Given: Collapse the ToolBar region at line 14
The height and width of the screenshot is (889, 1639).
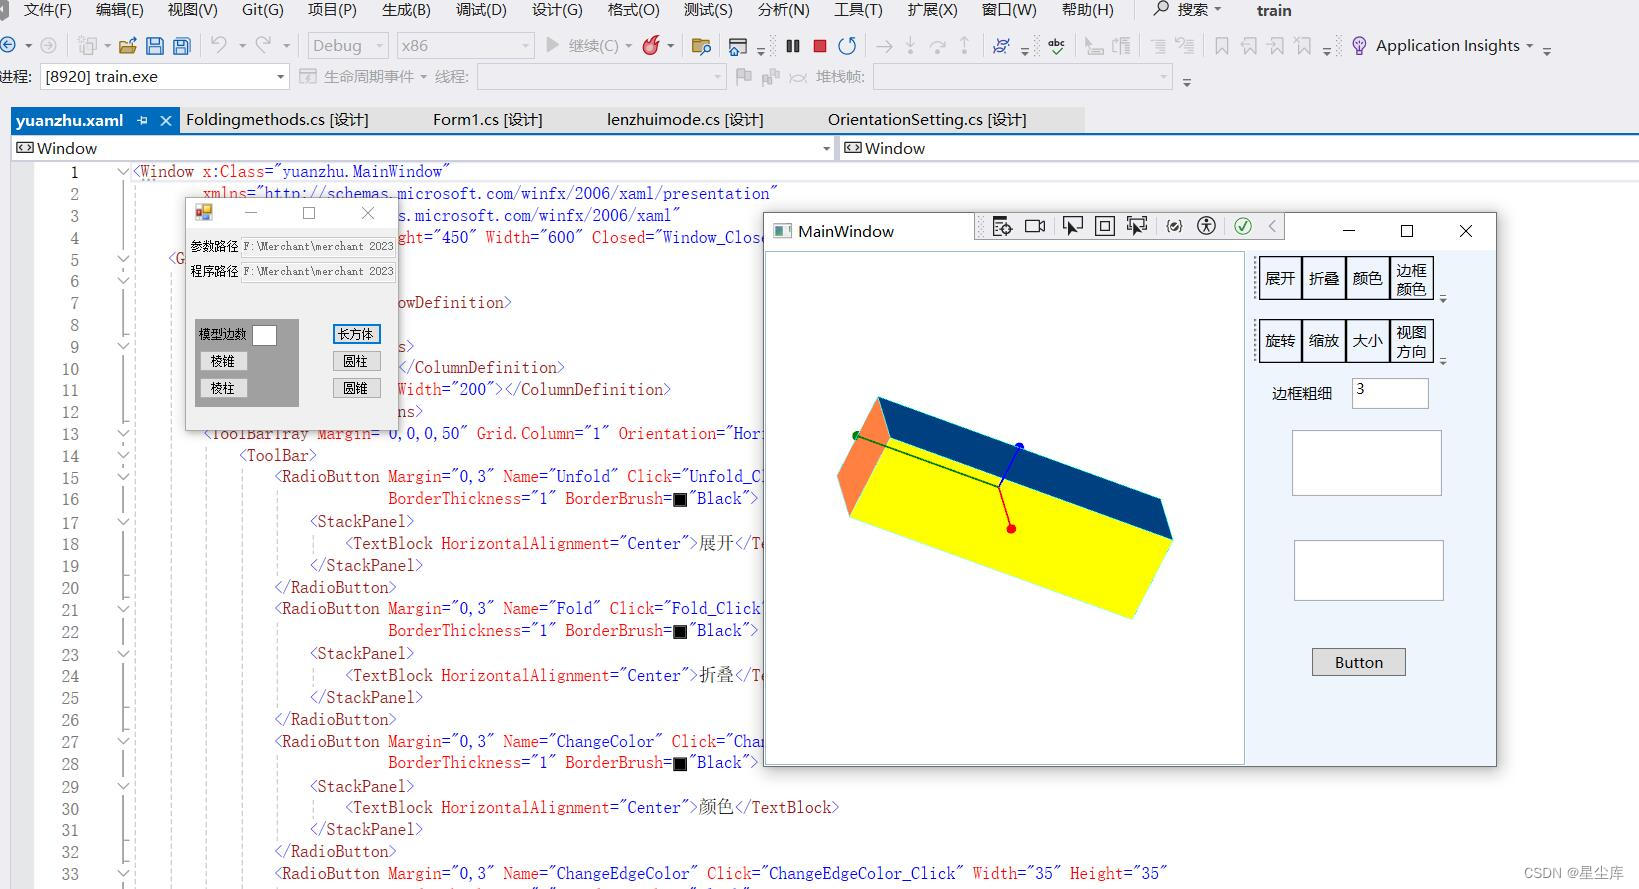Looking at the screenshot, I should click(x=123, y=455).
